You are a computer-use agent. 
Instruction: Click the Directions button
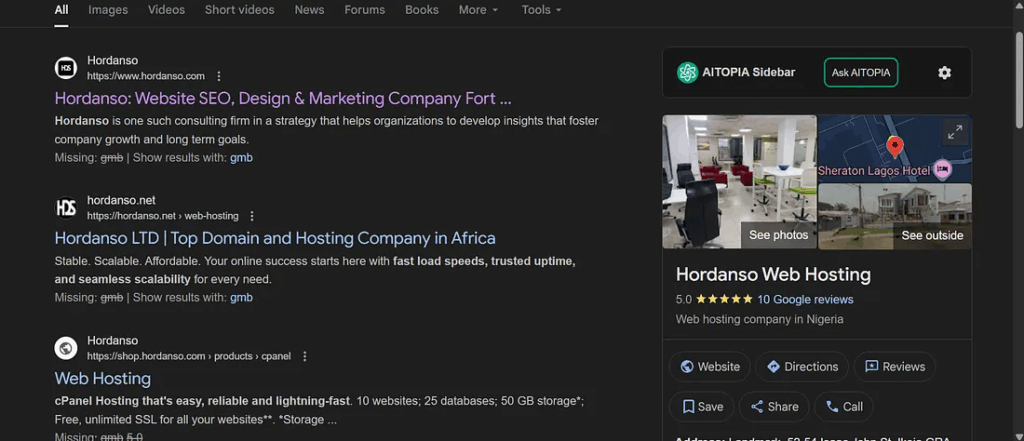pos(801,367)
